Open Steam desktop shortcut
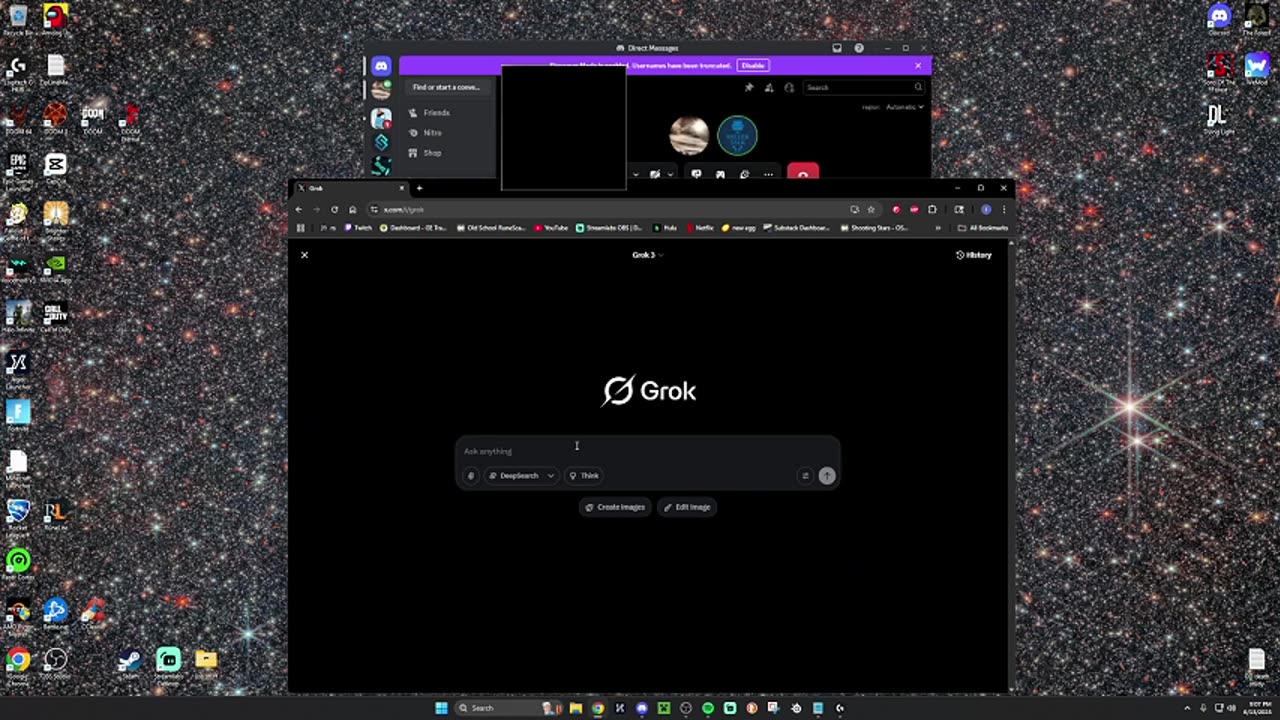 point(130,664)
